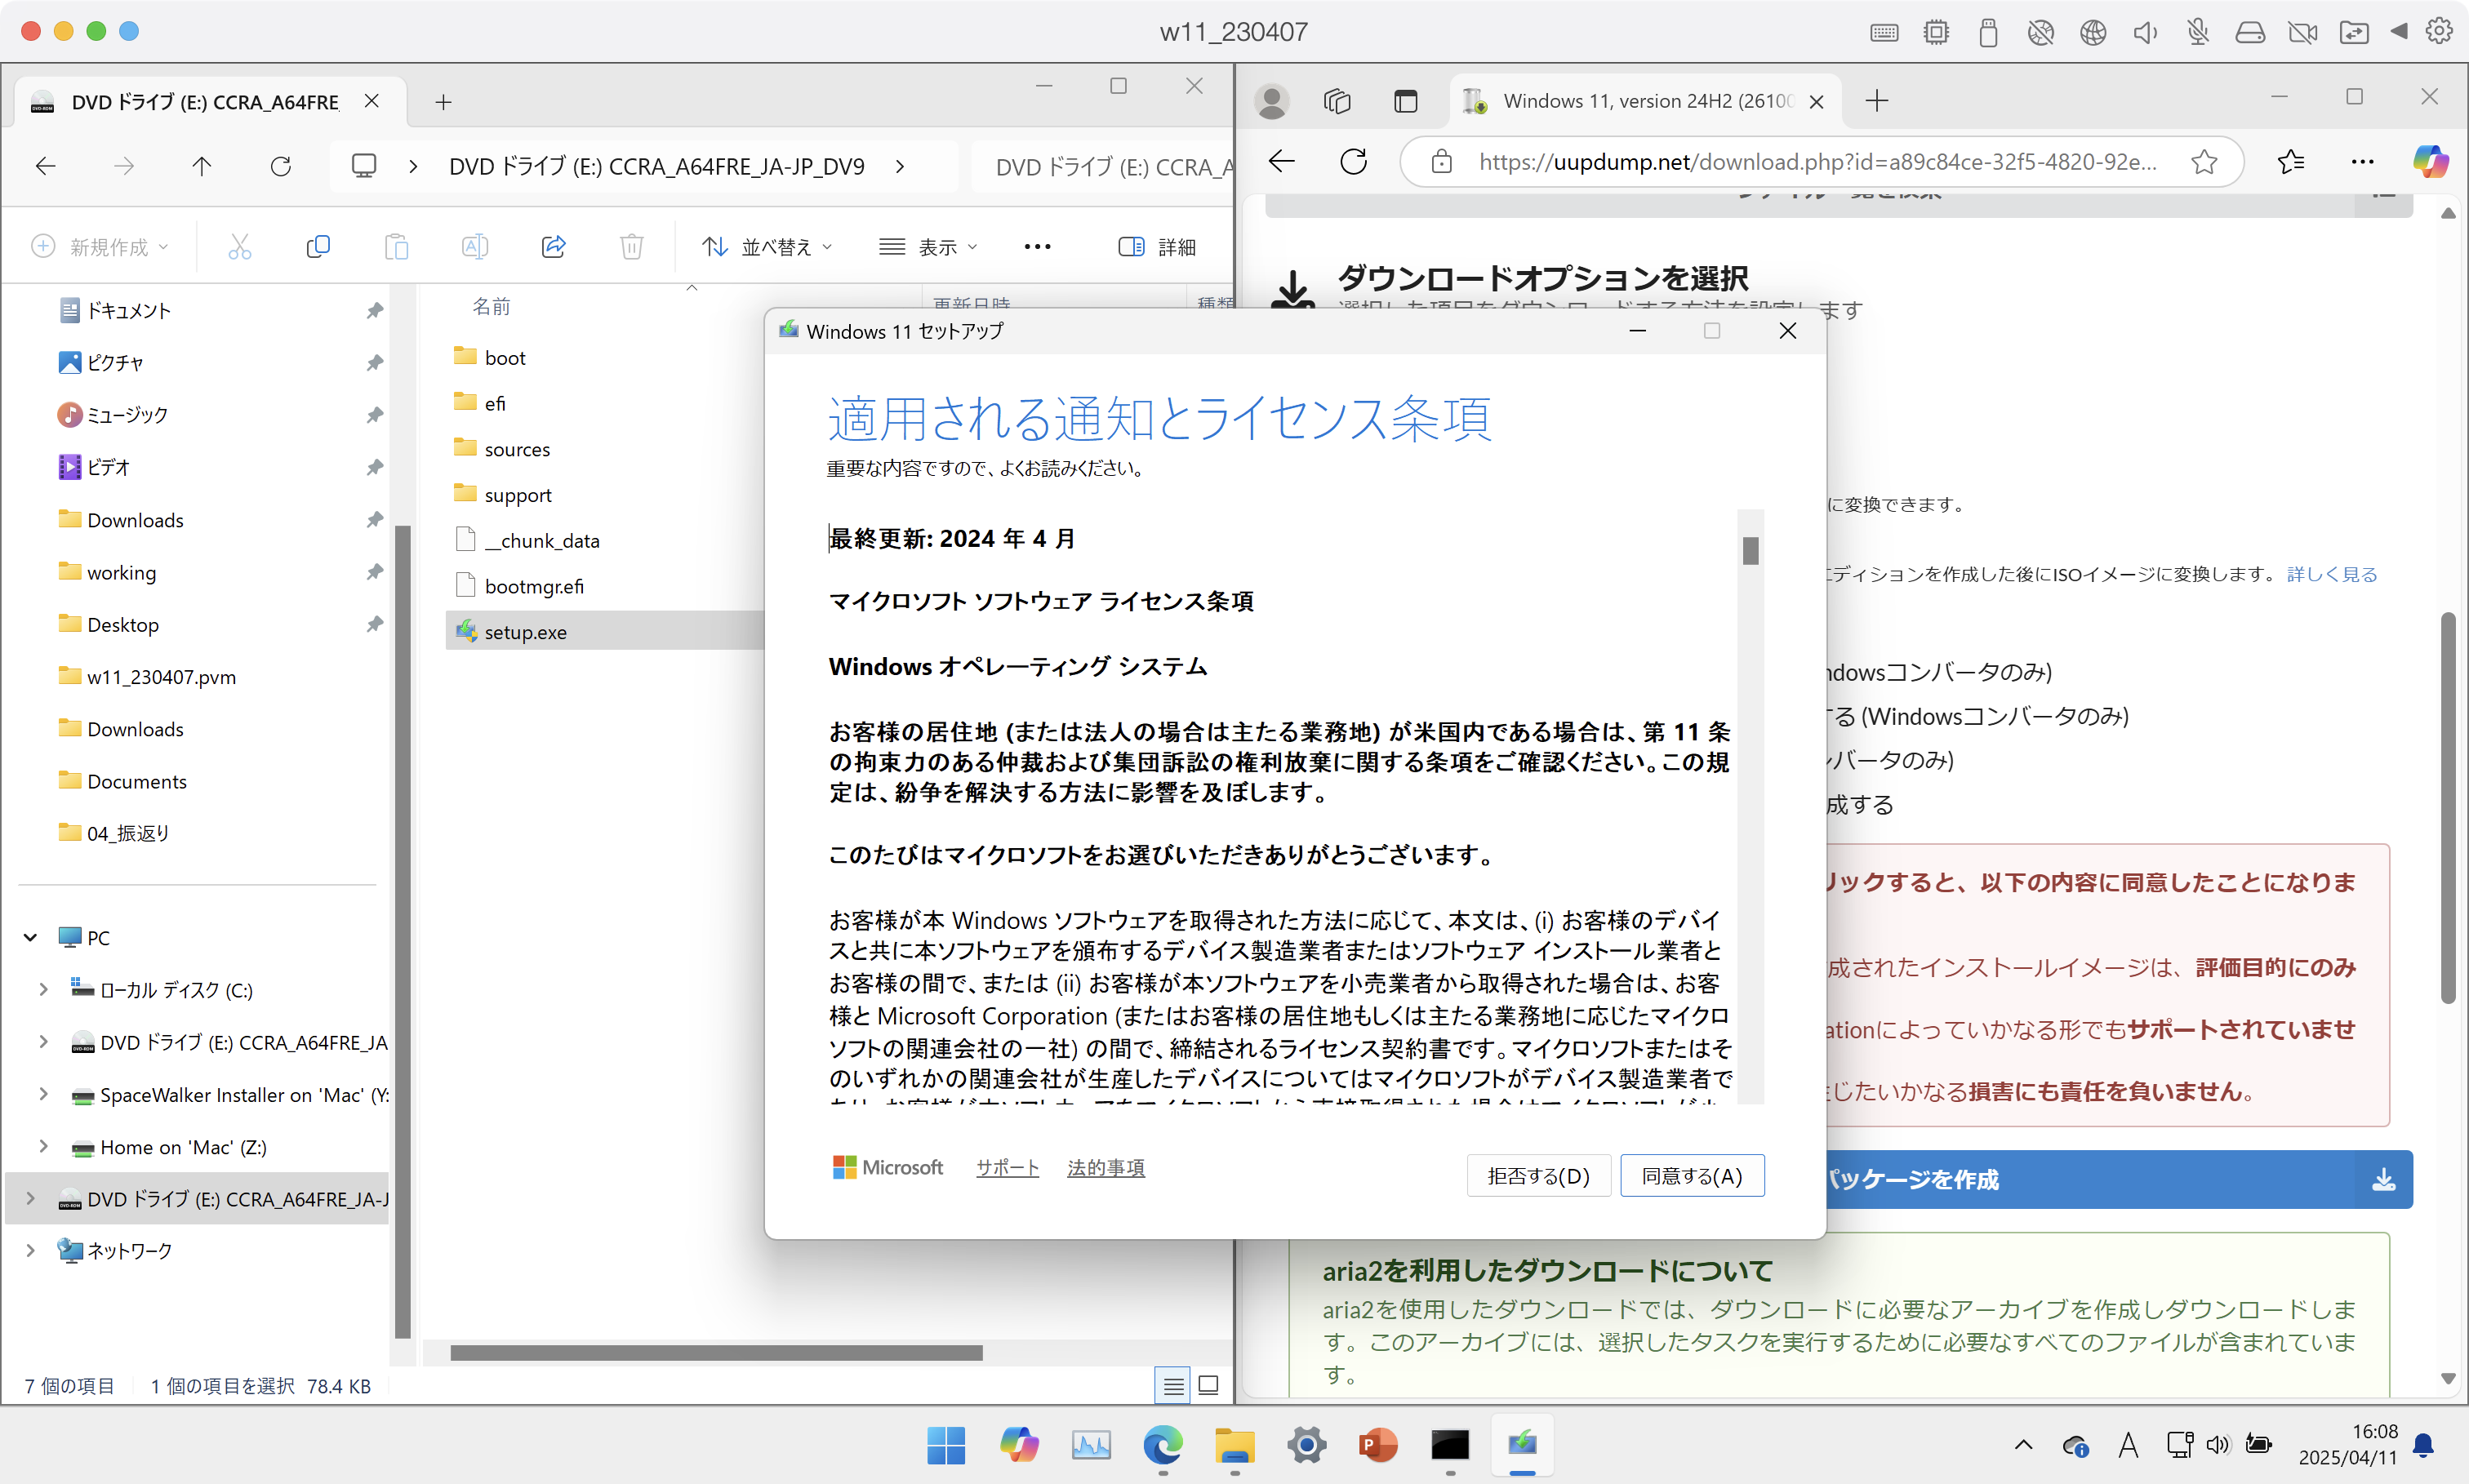The image size is (2469, 1484).
Task: Switch Explorer to details list view
Action: [x=1173, y=1385]
